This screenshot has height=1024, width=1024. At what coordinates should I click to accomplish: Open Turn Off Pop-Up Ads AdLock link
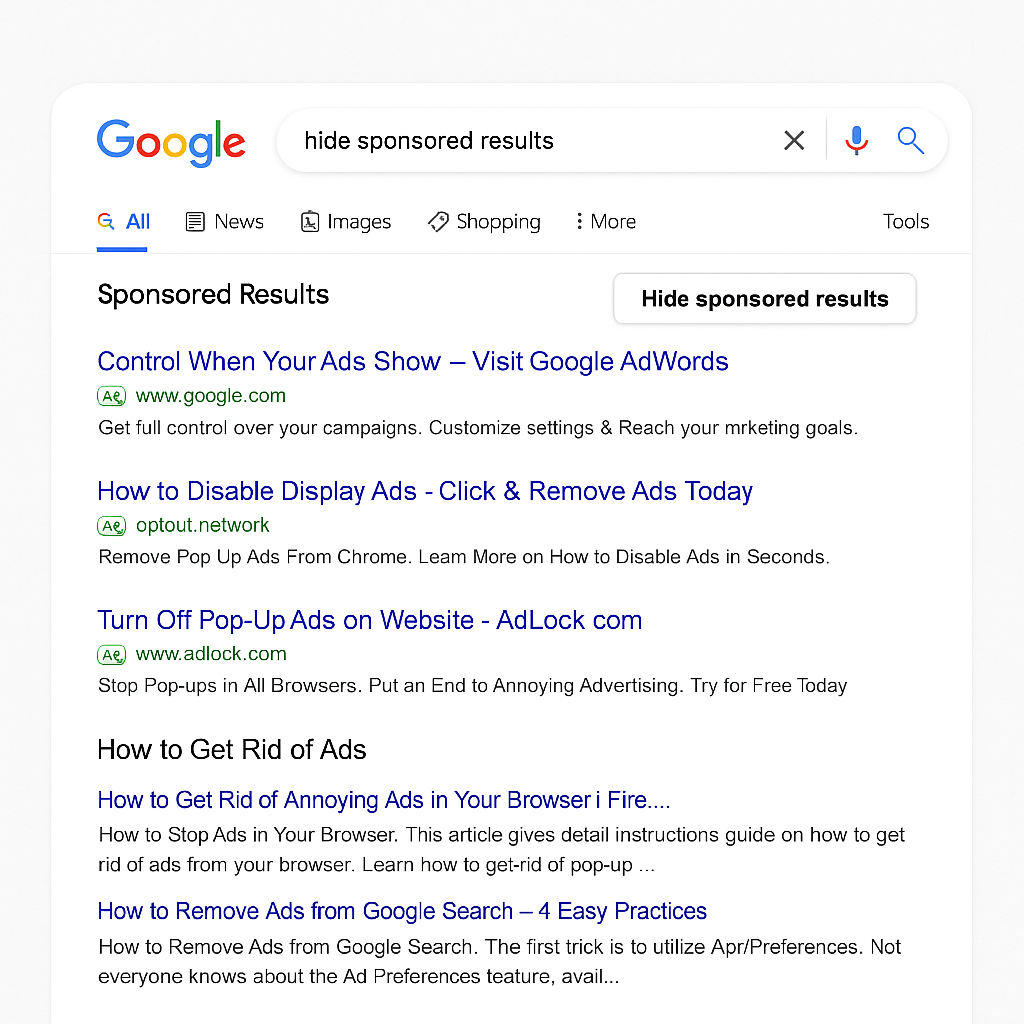[369, 621]
